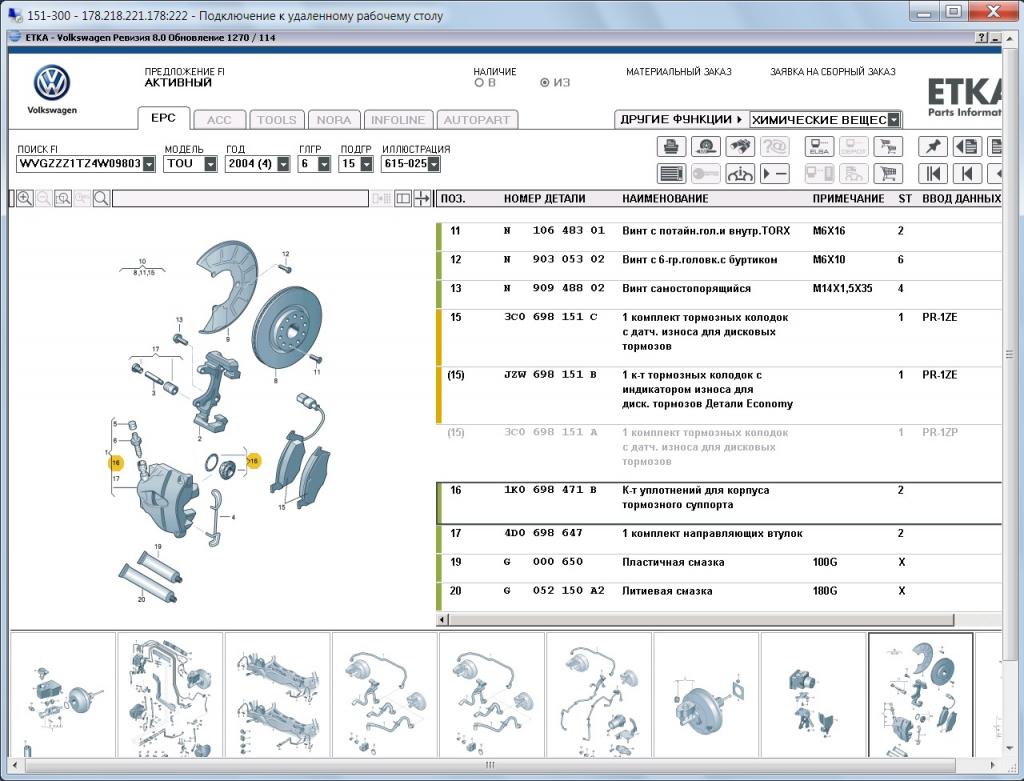The height and width of the screenshot is (781, 1024).
Task: Open the NORA tab
Action: click(x=334, y=120)
